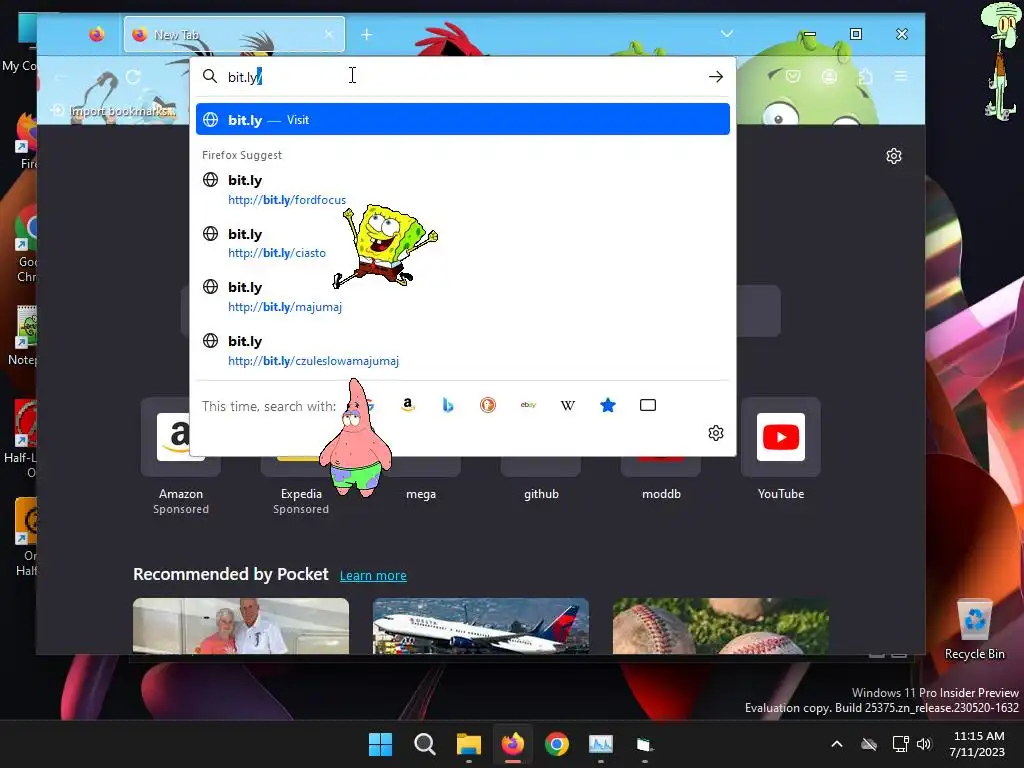Select the New Tab tab
This screenshot has height=768, width=1024.
[x=234, y=35]
